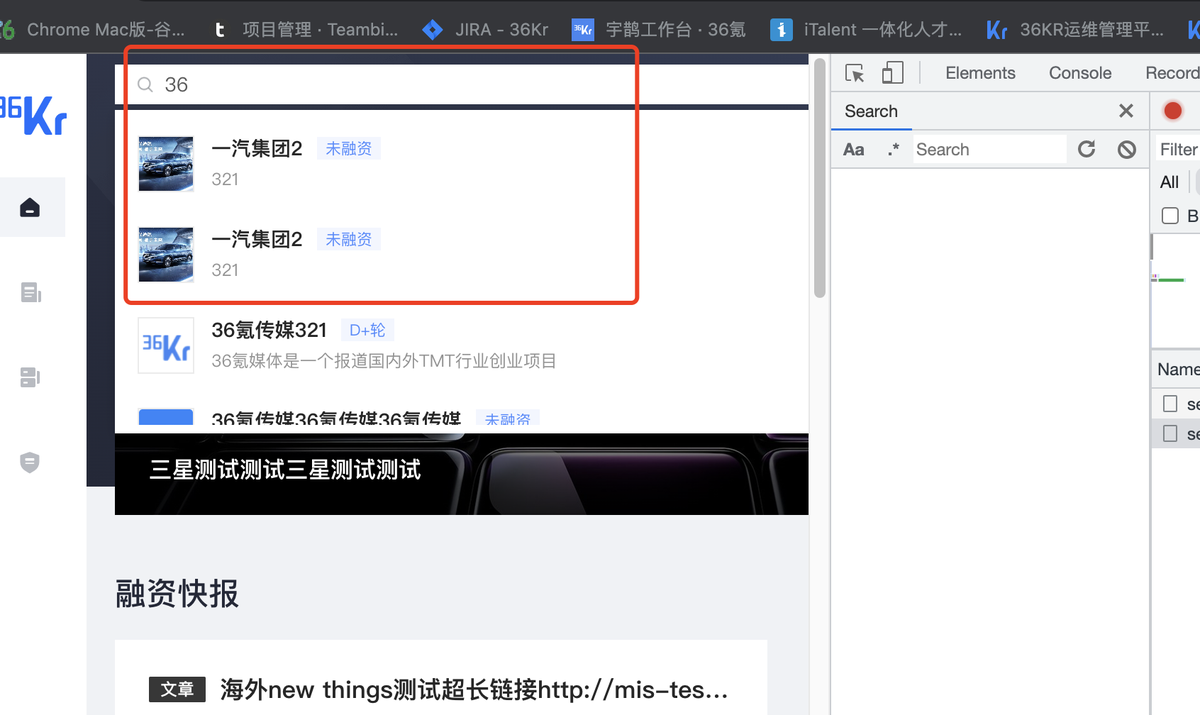
Task: Open the 宇鹊工作台 · 36氪 bookmark
Action: pyautogui.click(x=660, y=30)
